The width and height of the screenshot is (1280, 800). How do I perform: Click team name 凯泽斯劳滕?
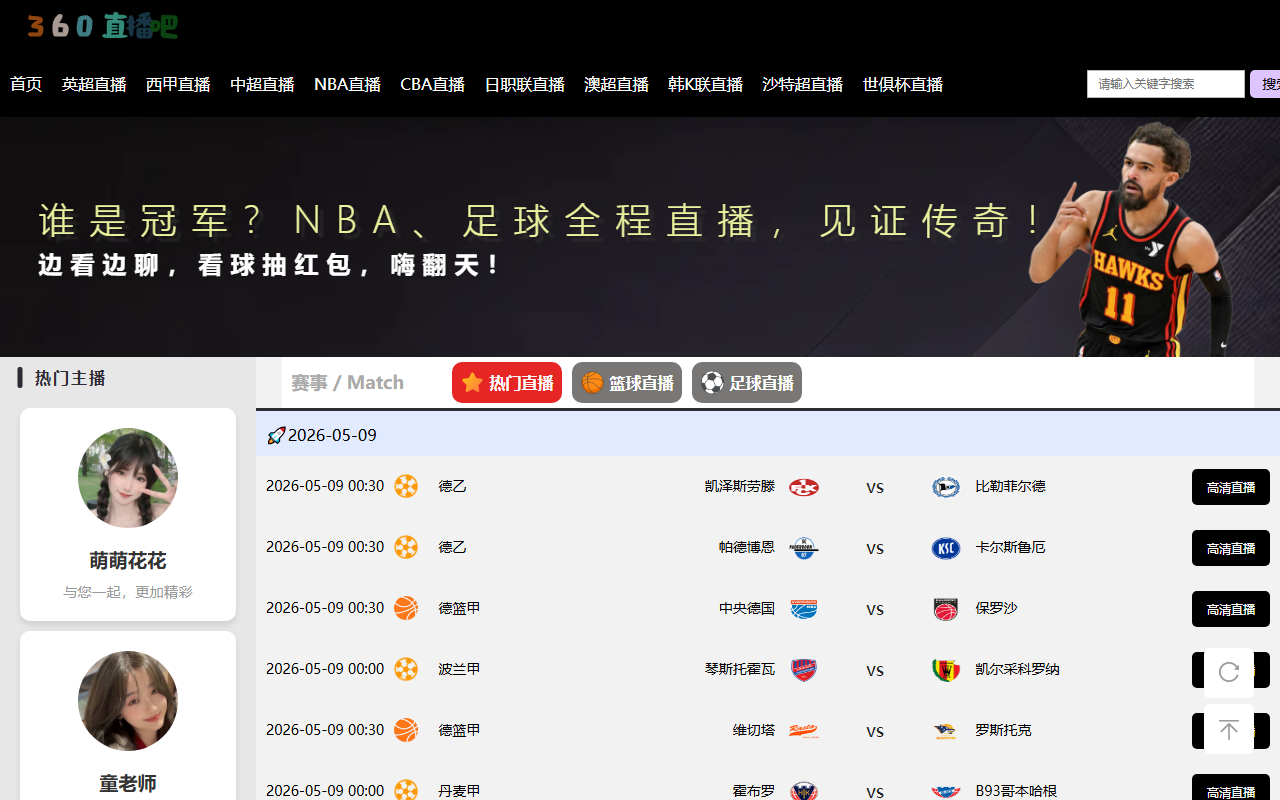coord(739,486)
